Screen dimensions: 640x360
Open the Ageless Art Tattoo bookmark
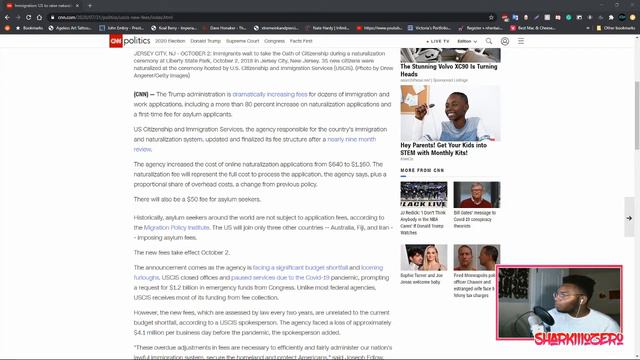coord(70,28)
